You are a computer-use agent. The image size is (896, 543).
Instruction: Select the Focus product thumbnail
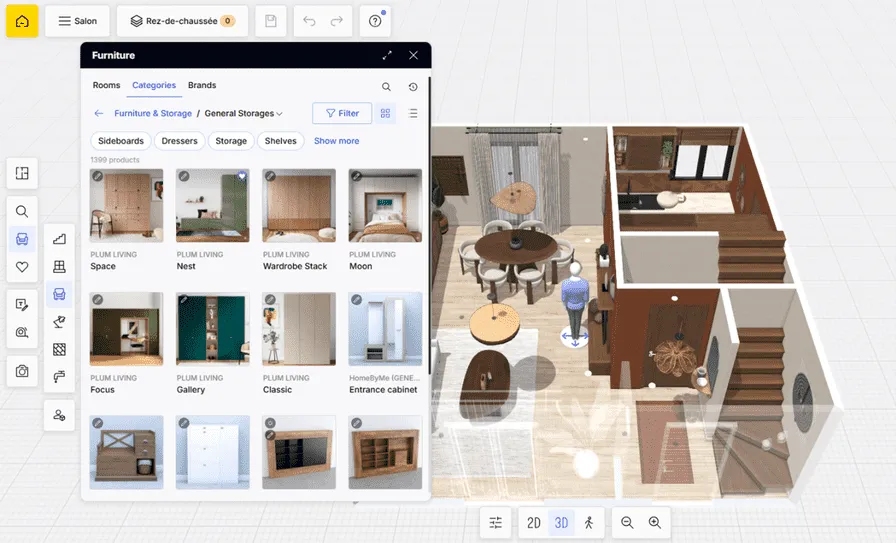point(126,329)
